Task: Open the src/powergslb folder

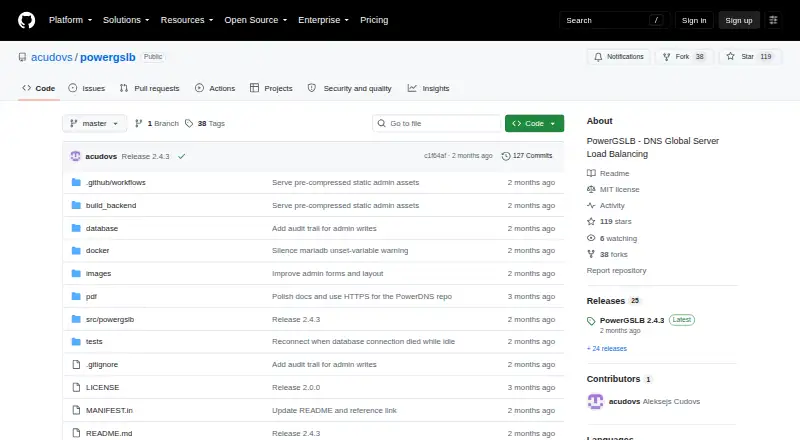Action: (110, 320)
